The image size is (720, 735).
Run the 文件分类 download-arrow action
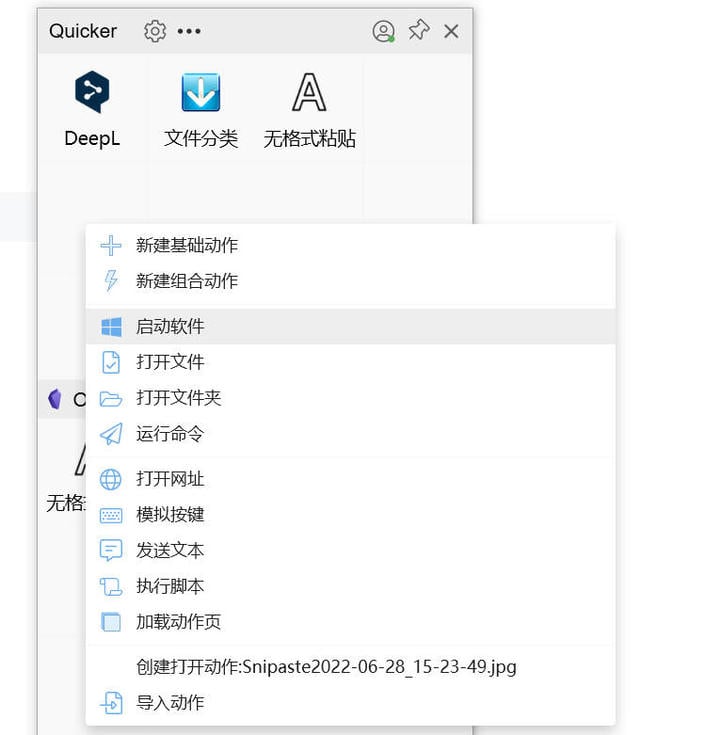click(x=201, y=92)
